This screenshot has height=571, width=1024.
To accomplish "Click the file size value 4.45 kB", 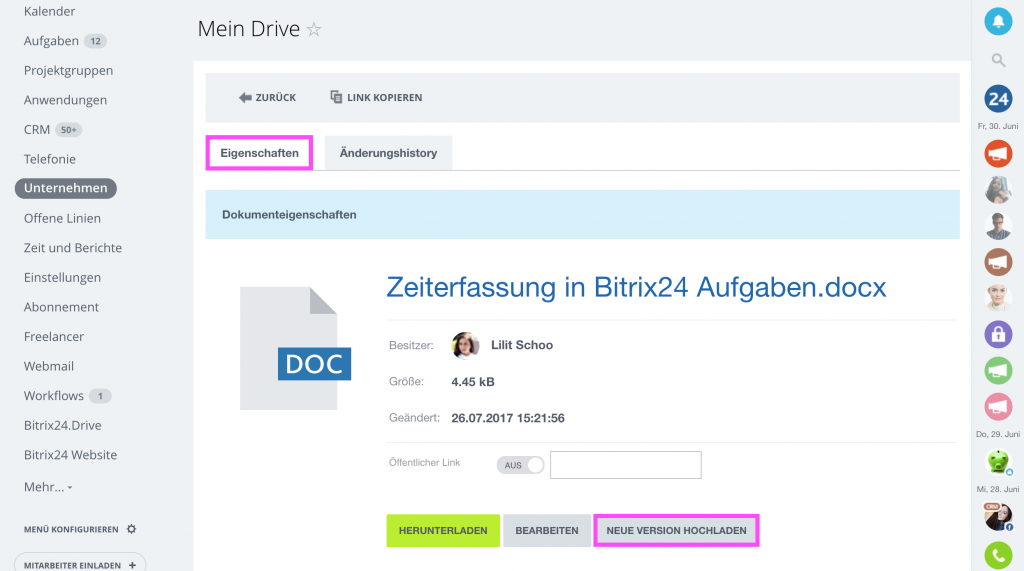I will pos(473,382).
